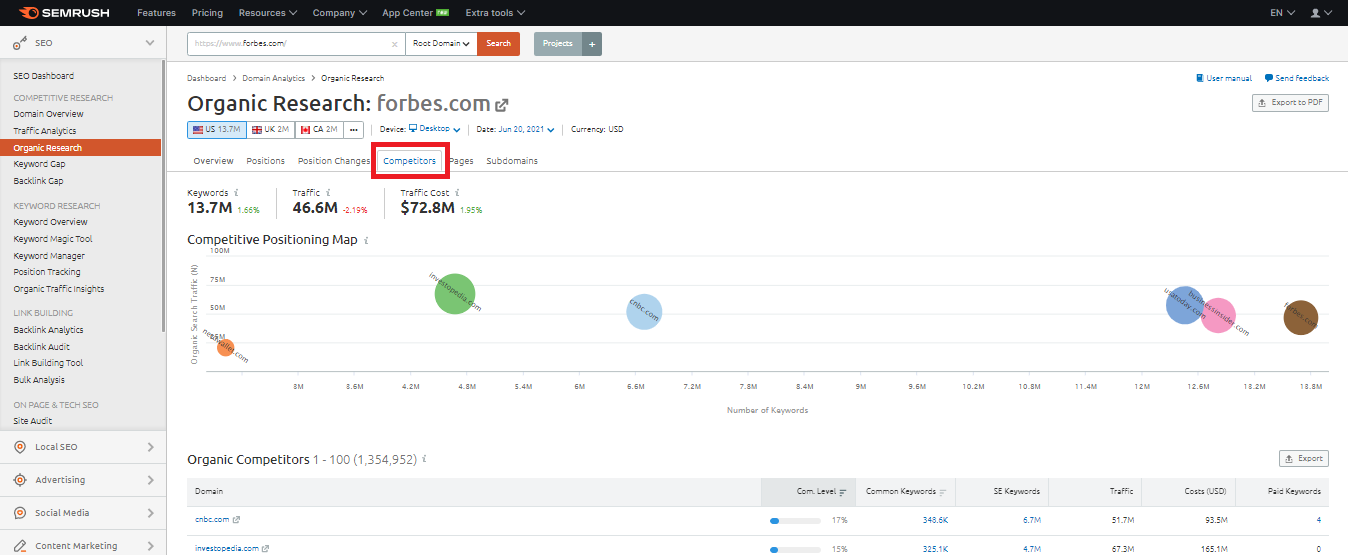This screenshot has height=555, width=1348.
Task: Open the Device Desktop dropdown
Action: [434, 129]
